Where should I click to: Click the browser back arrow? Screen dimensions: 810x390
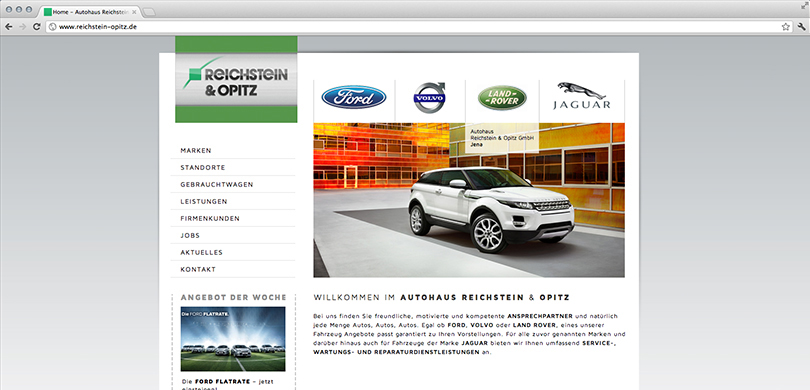(9, 26)
